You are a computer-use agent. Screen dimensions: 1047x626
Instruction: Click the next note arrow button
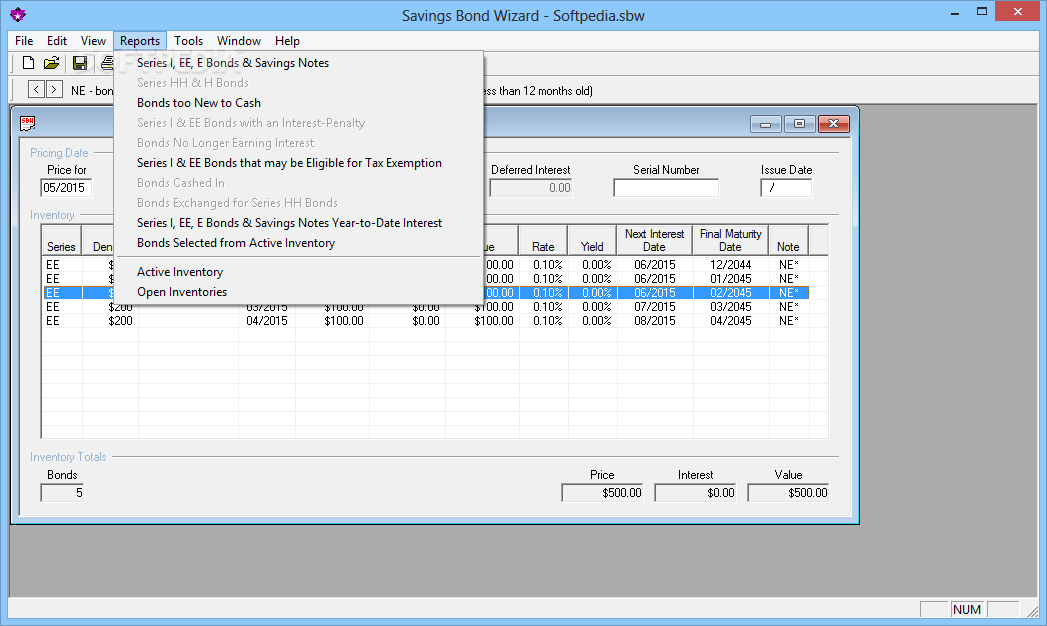[x=54, y=89]
